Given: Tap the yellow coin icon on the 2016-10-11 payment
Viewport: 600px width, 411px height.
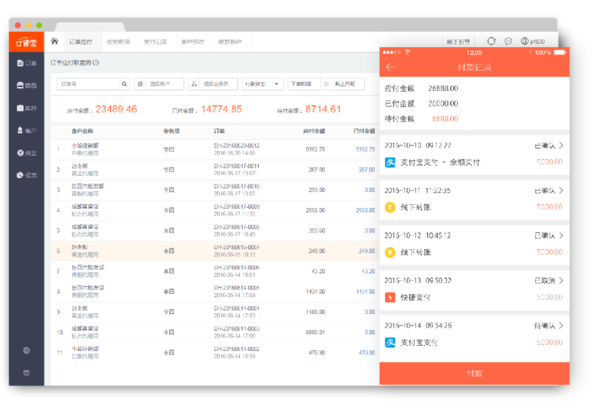Looking at the screenshot, I should pos(390,207).
